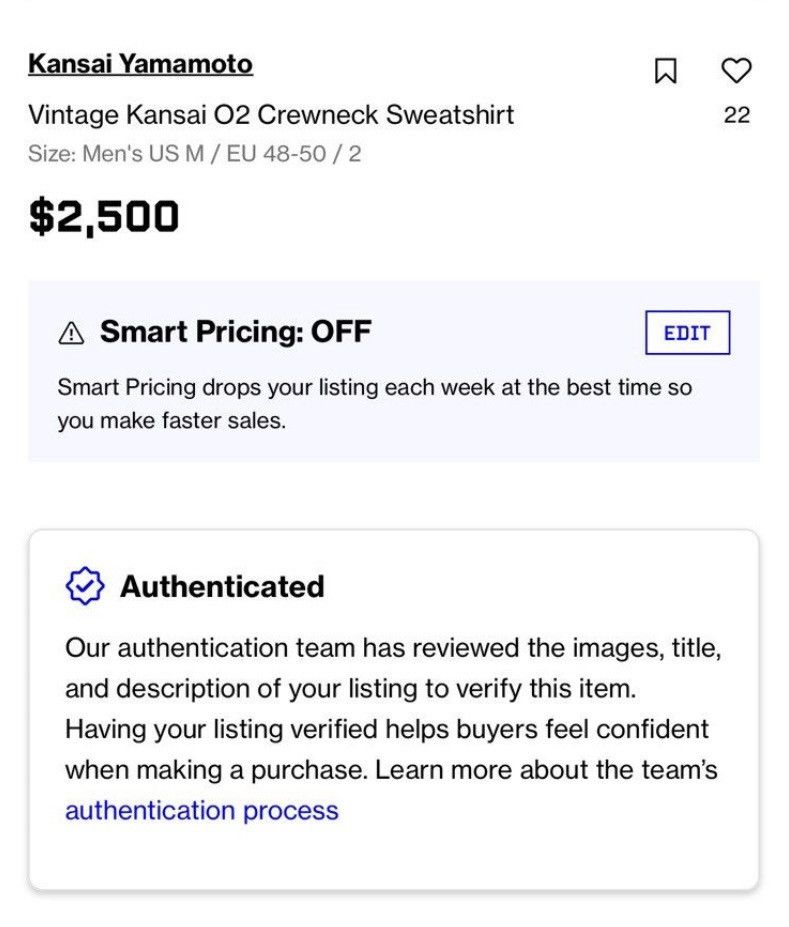This screenshot has height=927, width=789.
Task: Select the Vintage Kansai O2 Crewneck Sweatshirt title
Action: coord(271,115)
